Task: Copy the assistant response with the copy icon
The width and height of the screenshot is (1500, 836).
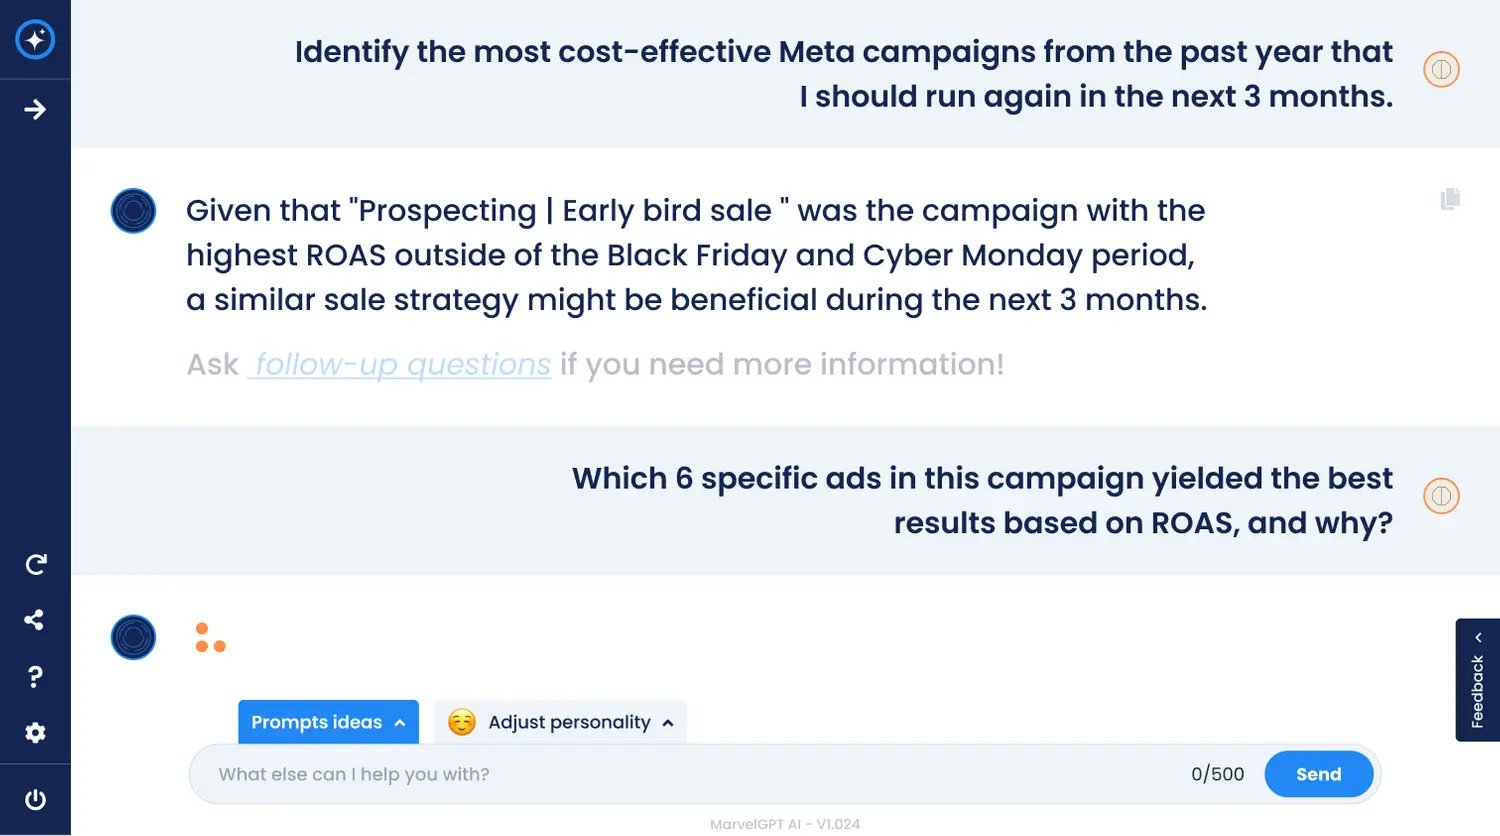Action: (1450, 199)
